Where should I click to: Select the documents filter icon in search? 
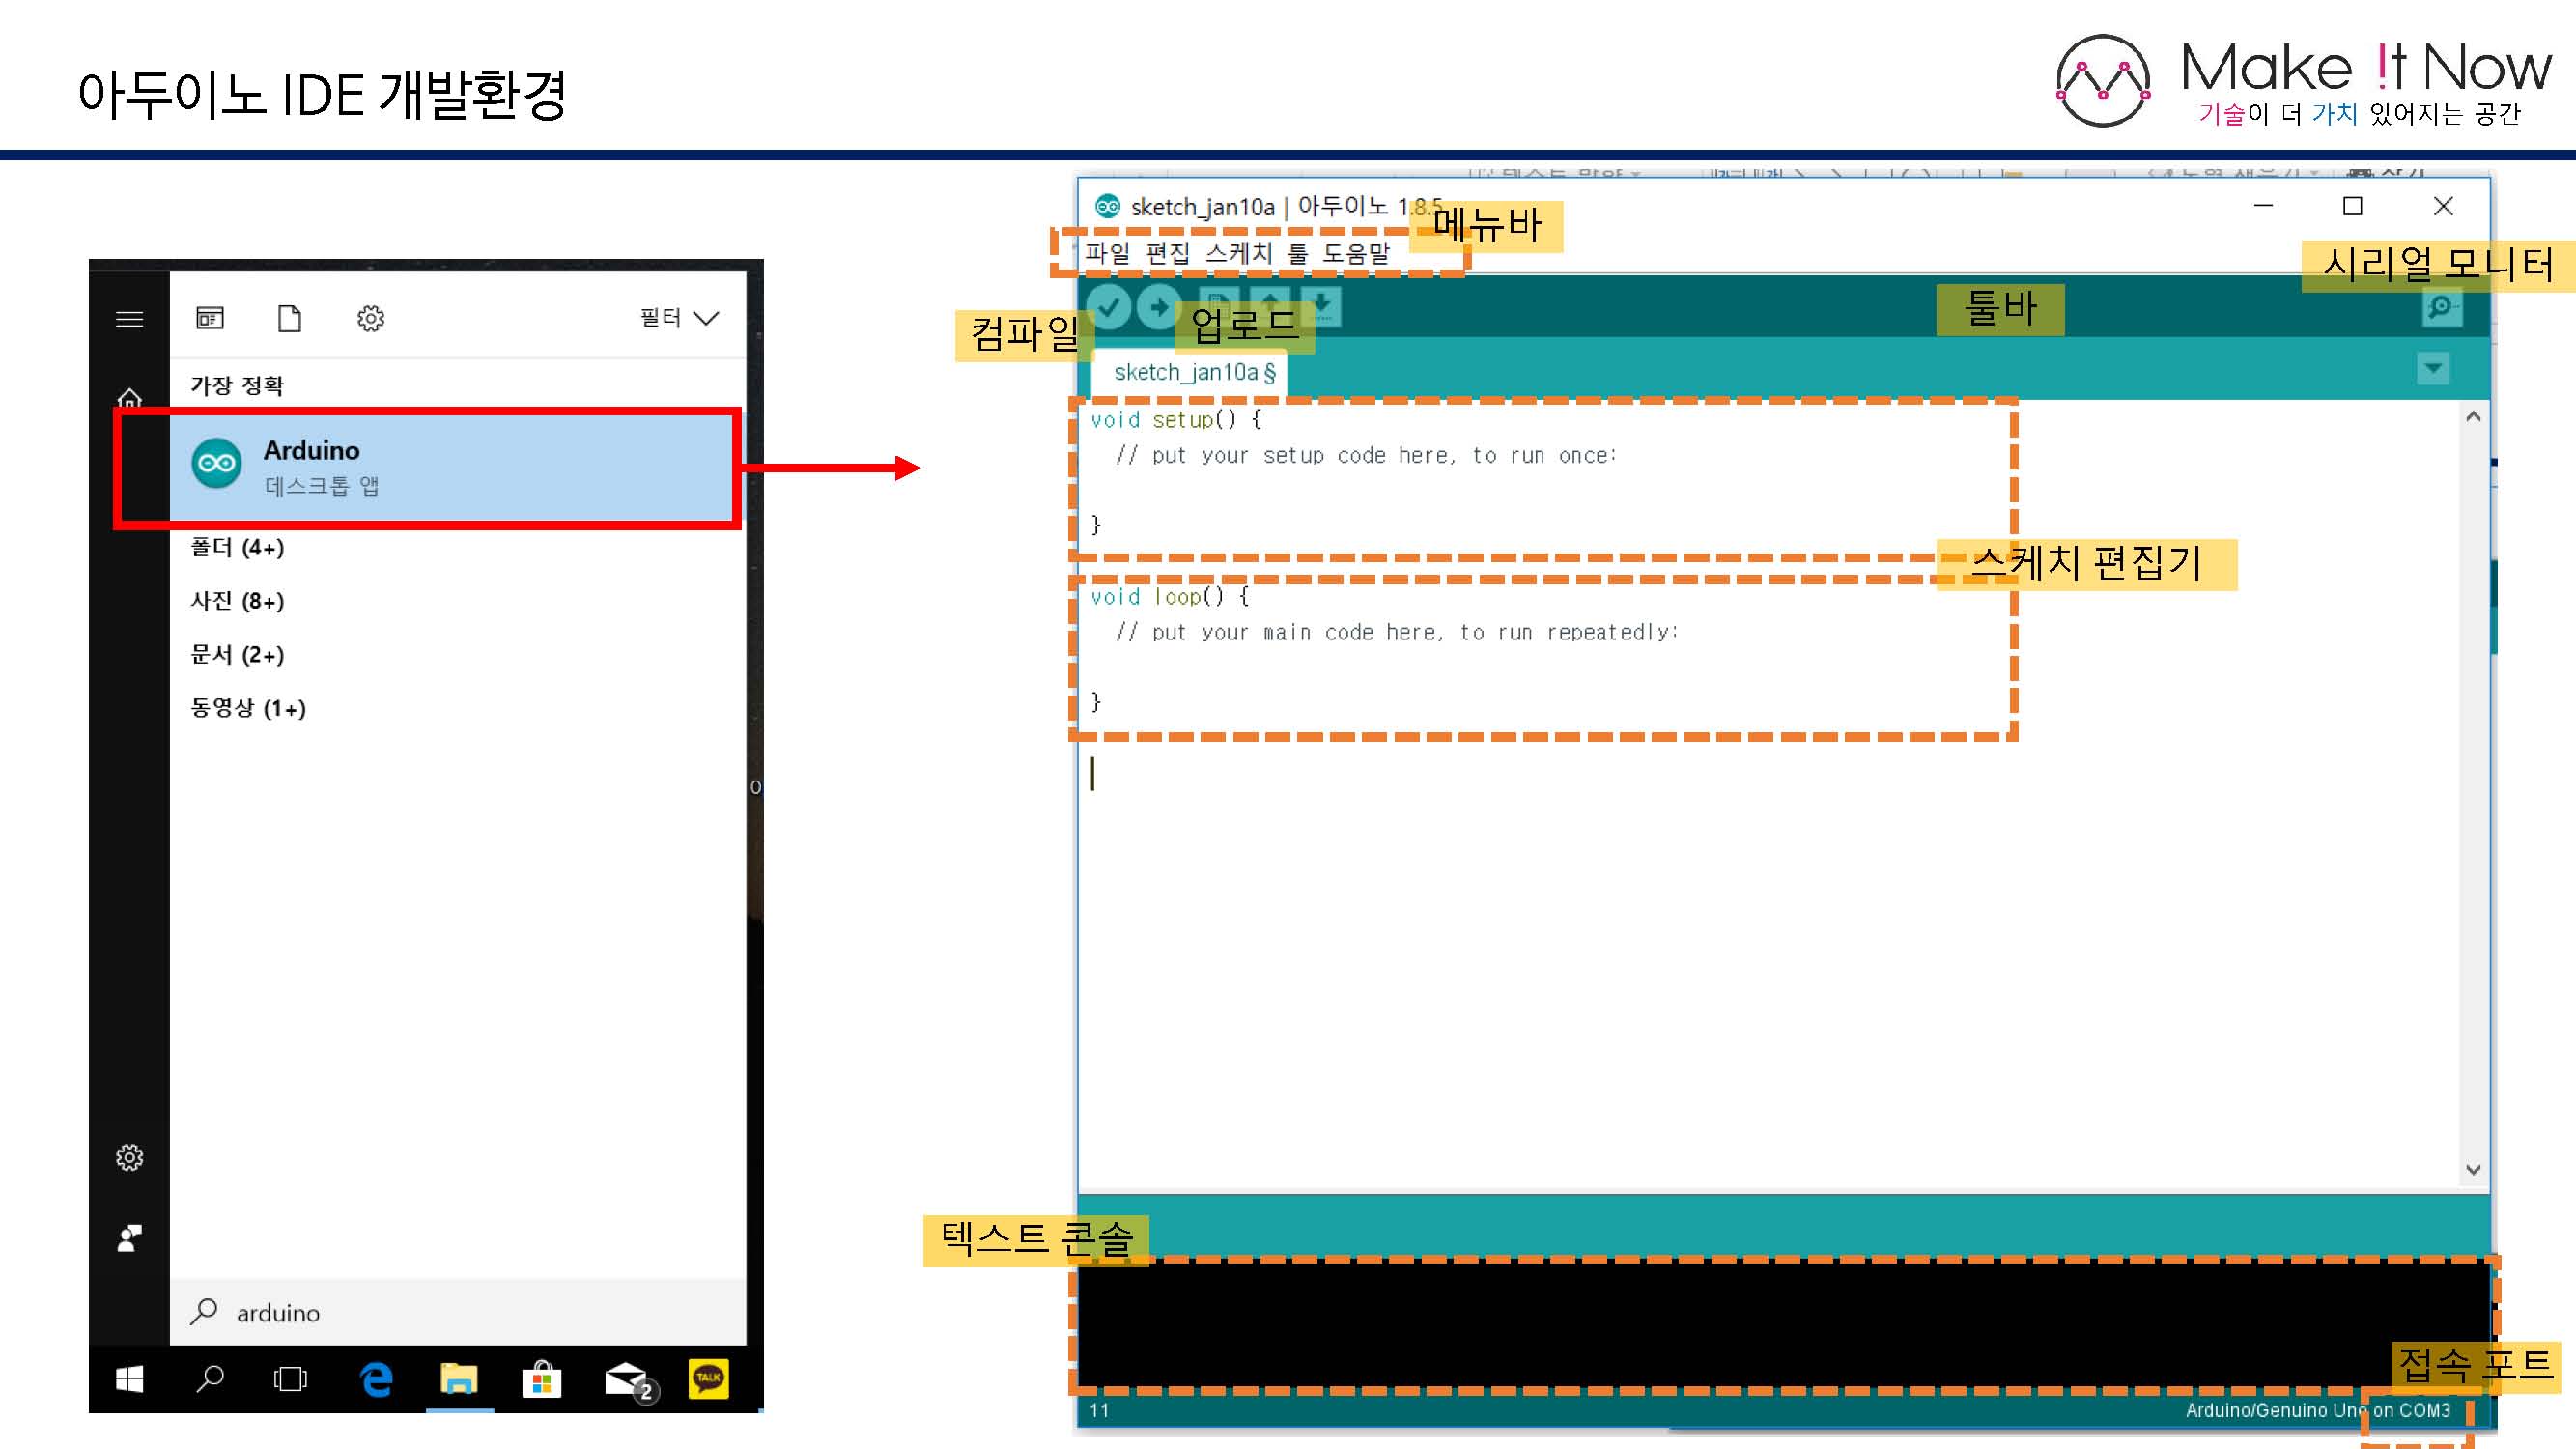(x=289, y=318)
